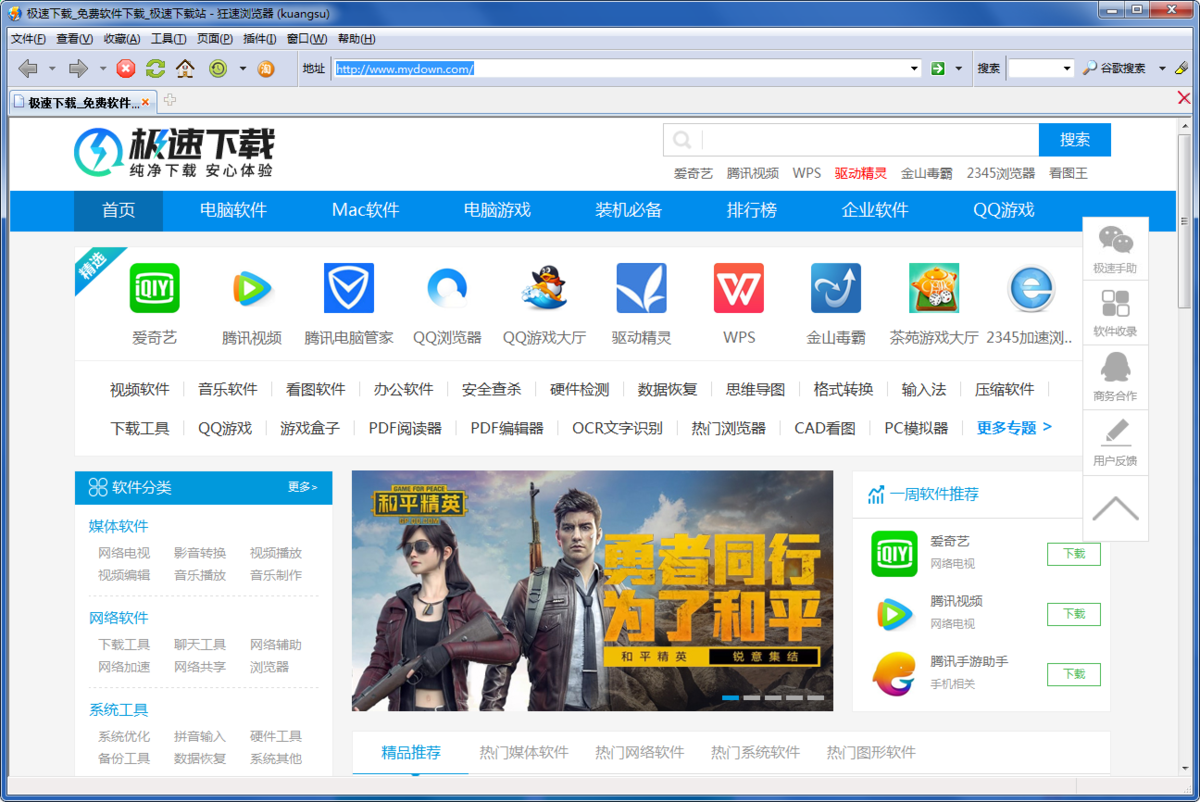Switch to 热门媒体软件 tab

523,752
